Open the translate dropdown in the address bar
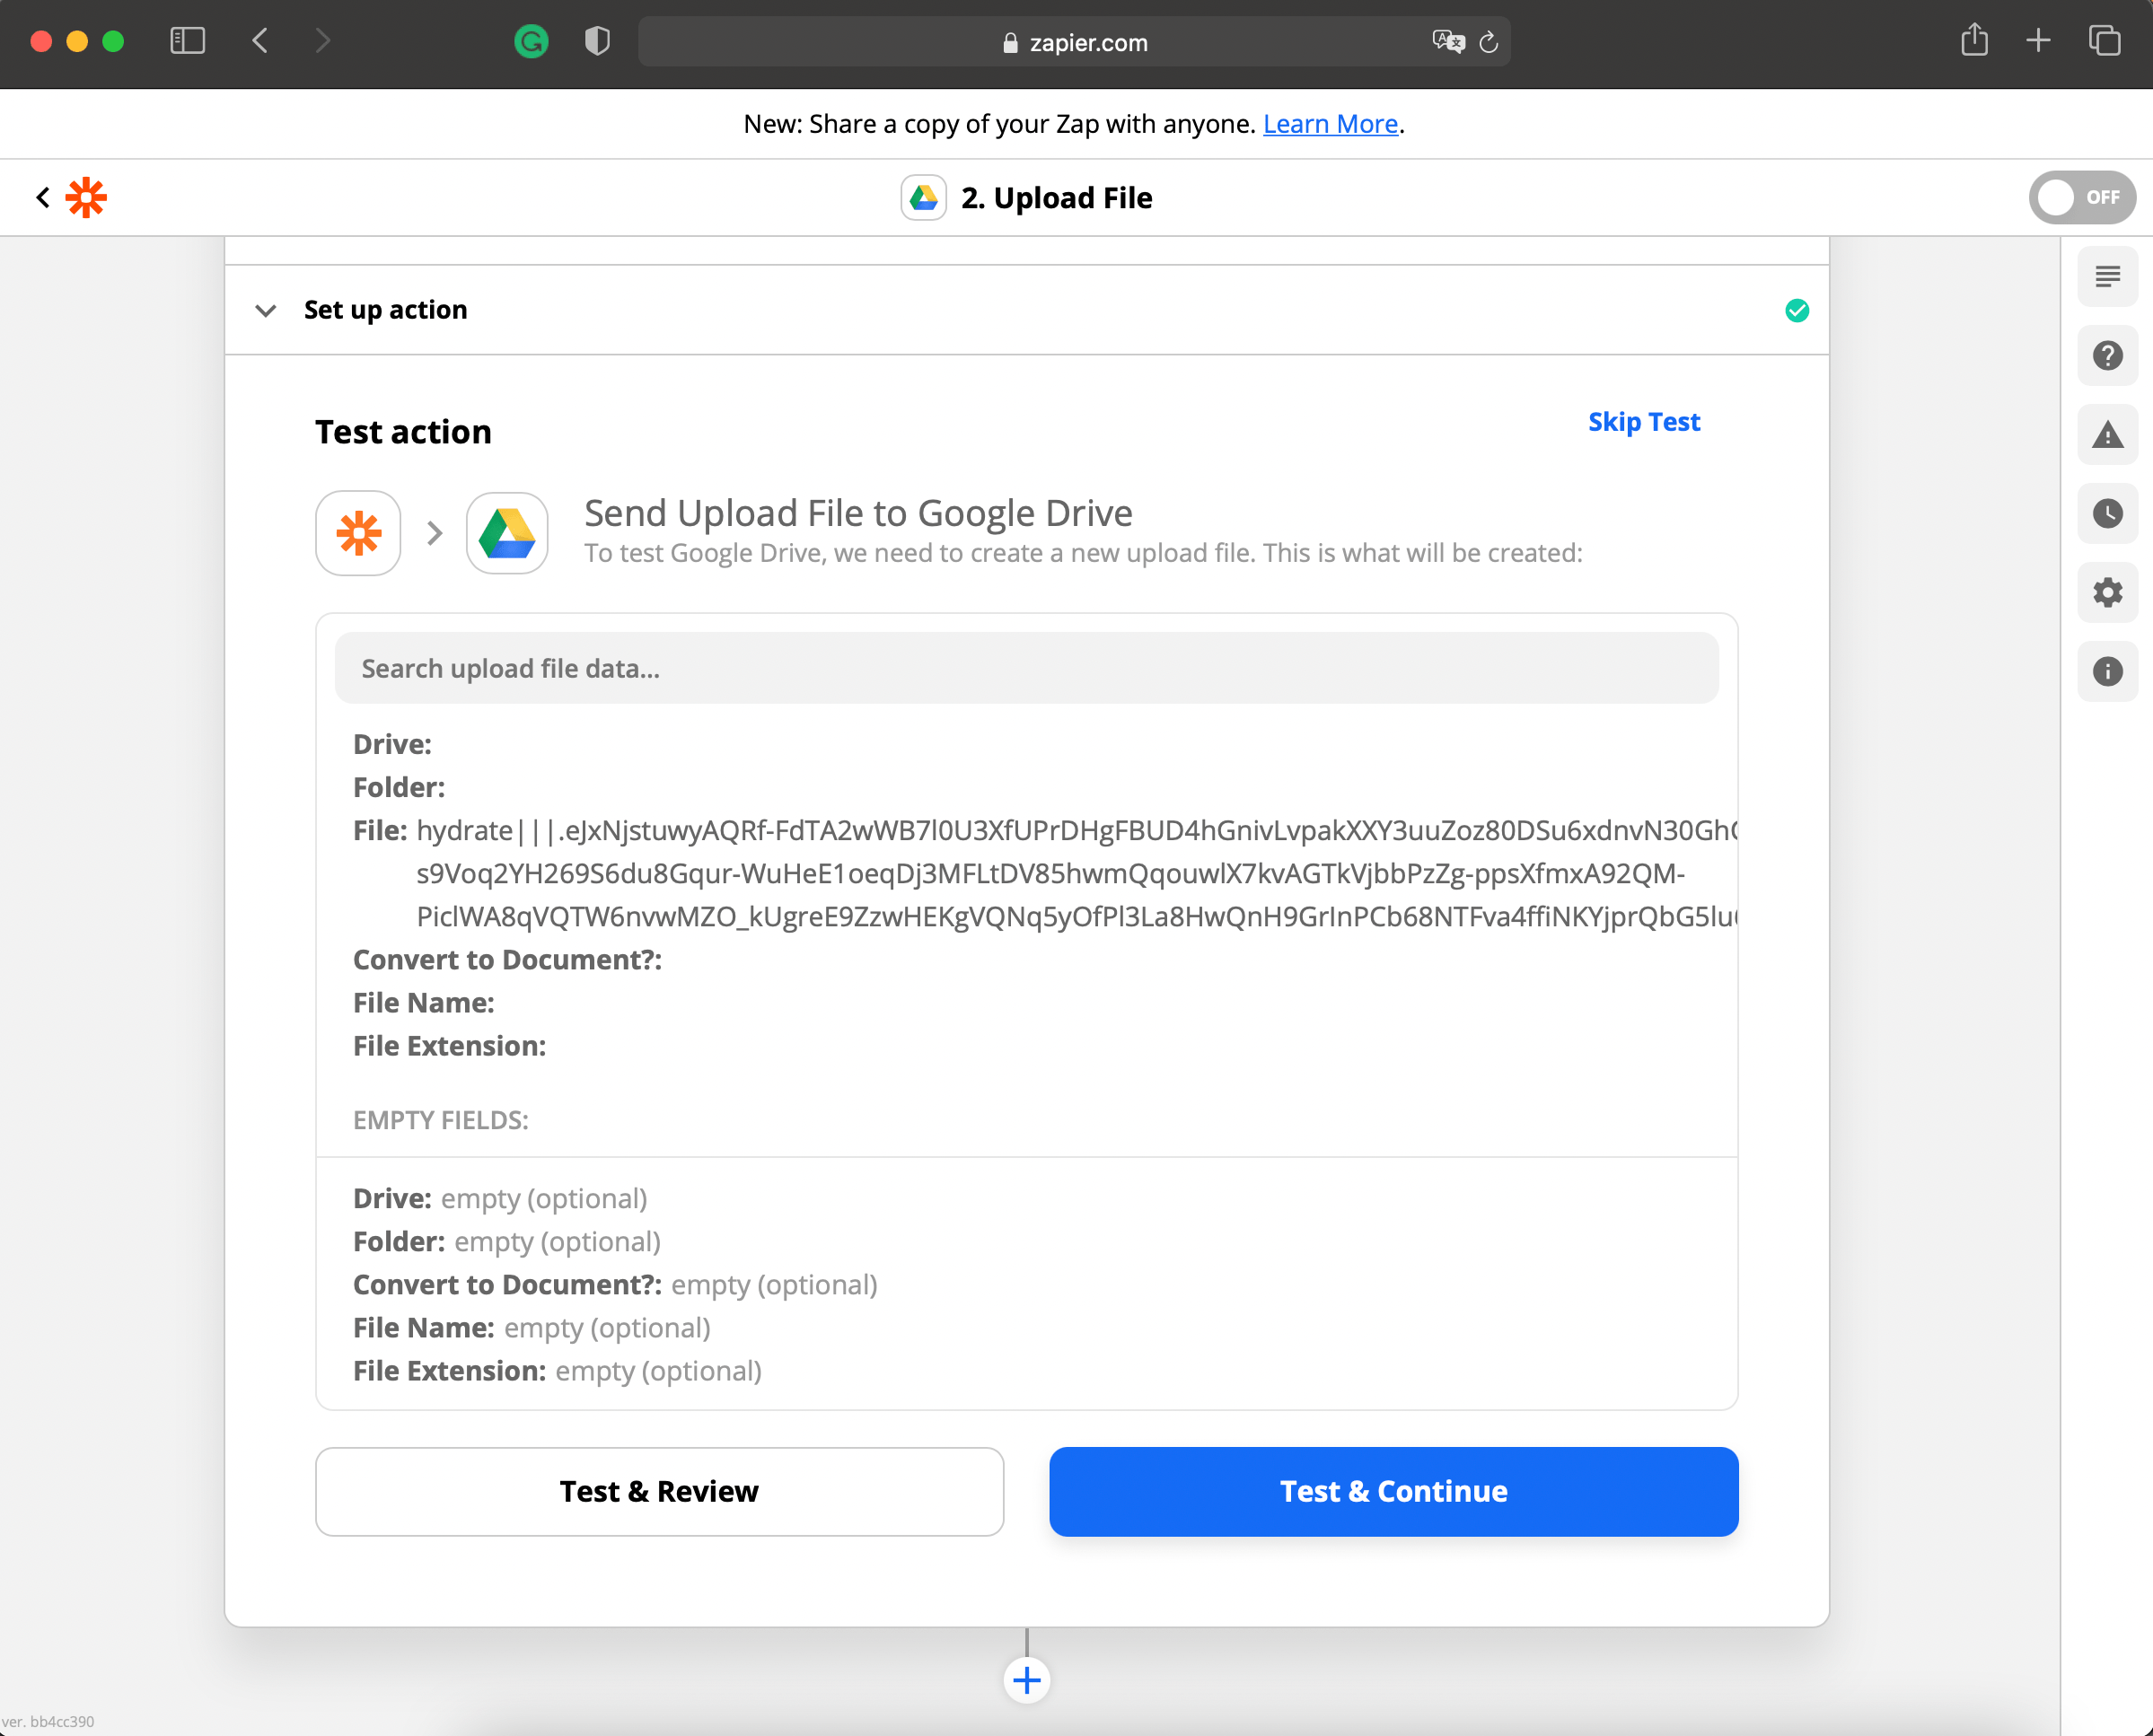The width and height of the screenshot is (2153, 1736). [1447, 41]
